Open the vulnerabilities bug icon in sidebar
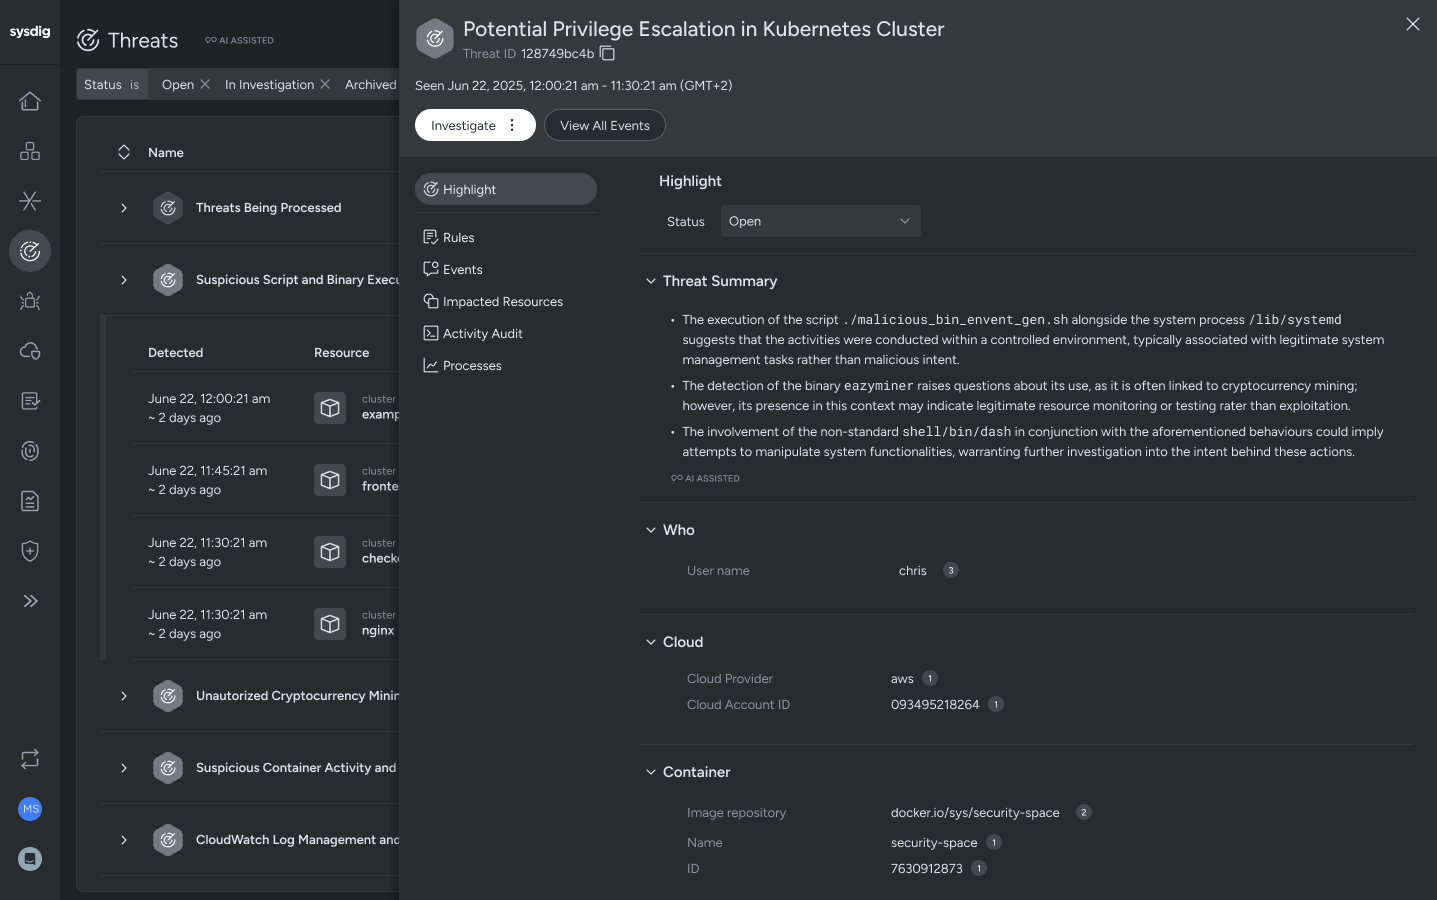1437x900 pixels. tap(30, 301)
